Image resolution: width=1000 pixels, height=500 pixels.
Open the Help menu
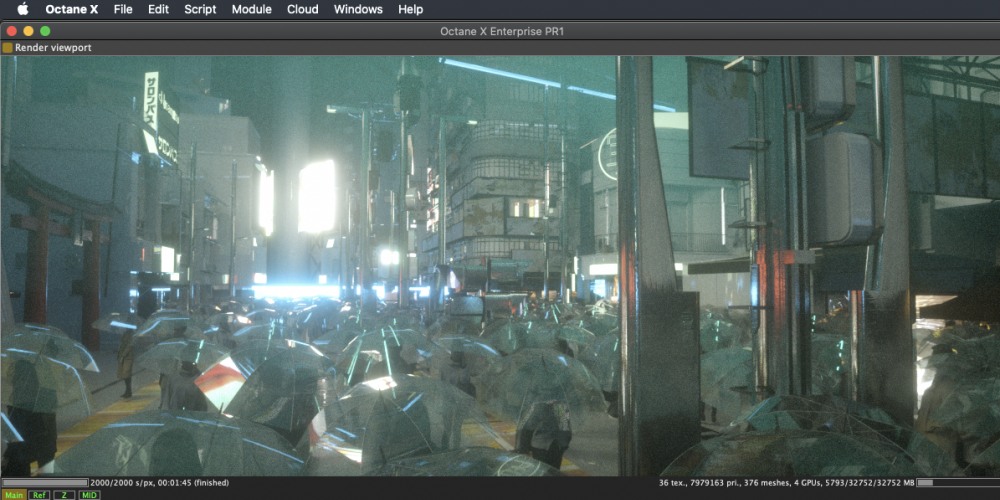(410, 9)
